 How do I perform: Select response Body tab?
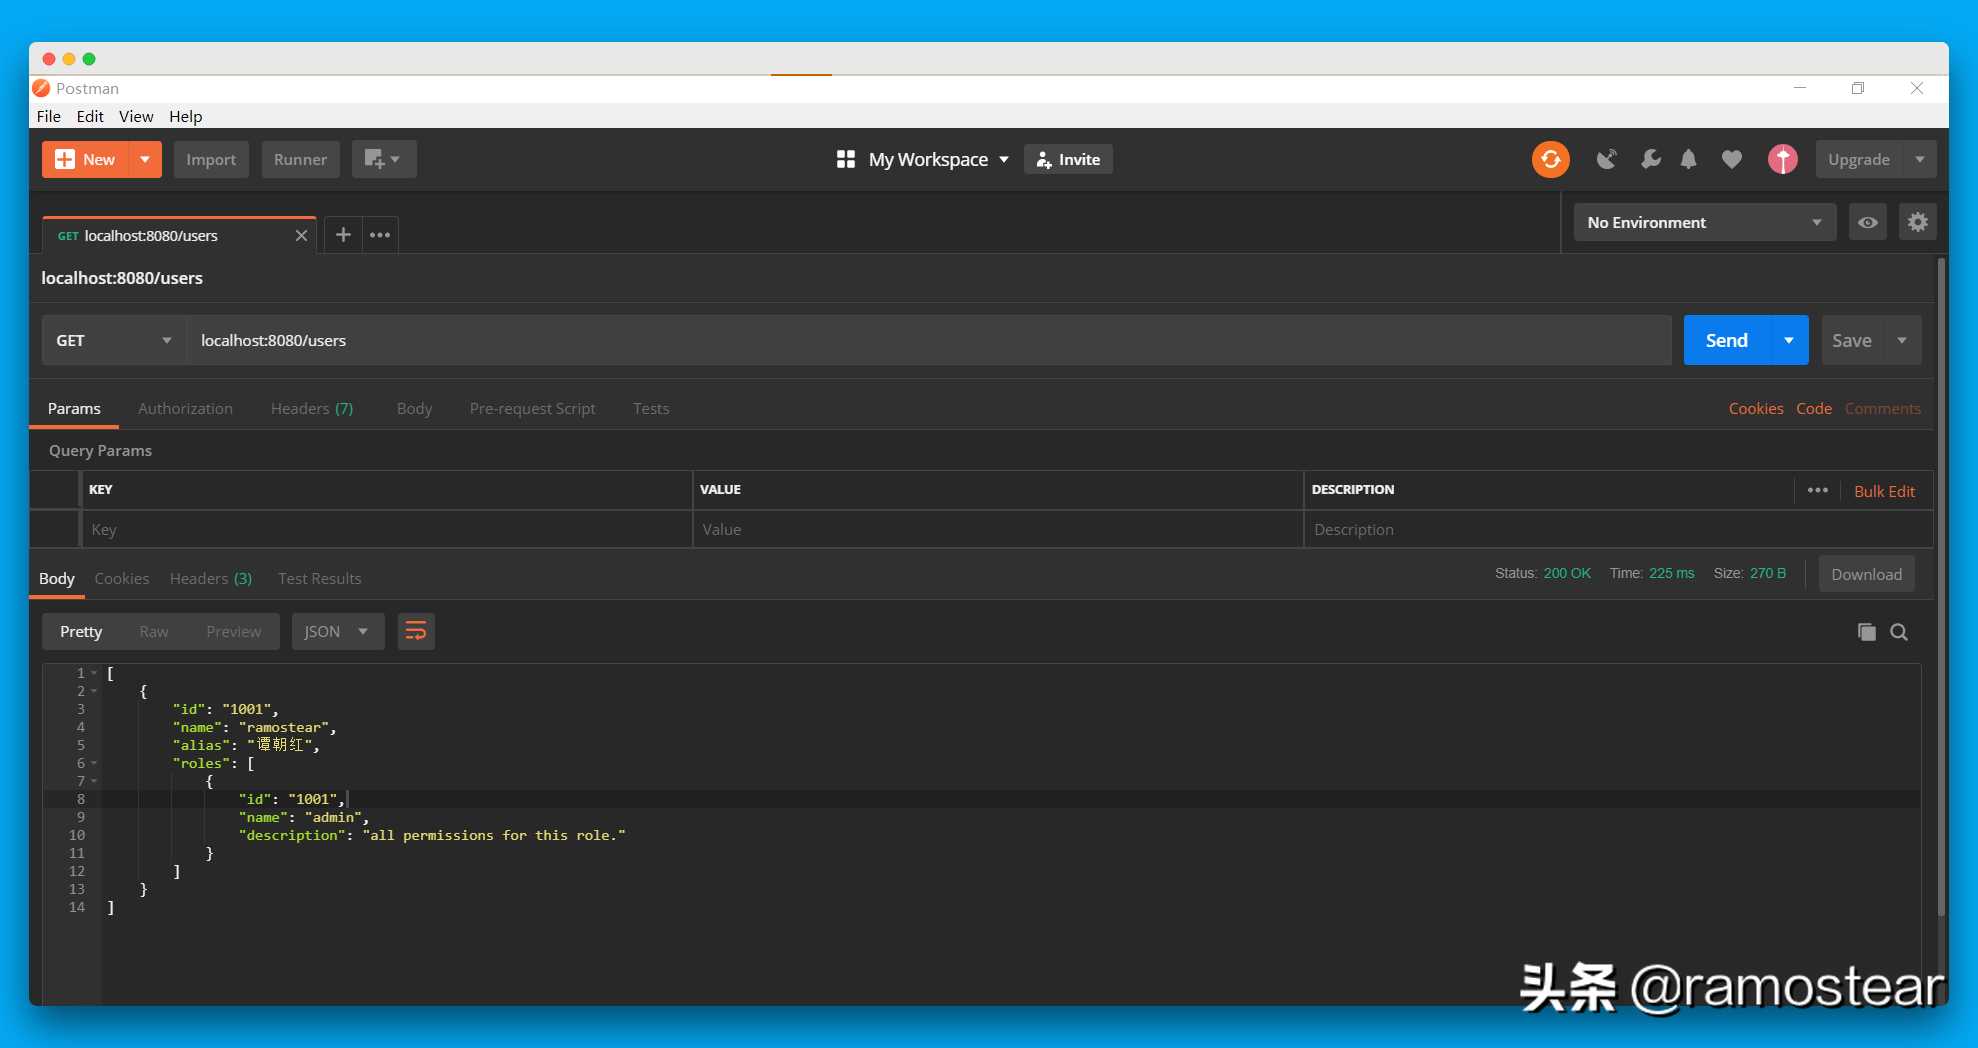click(x=57, y=578)
